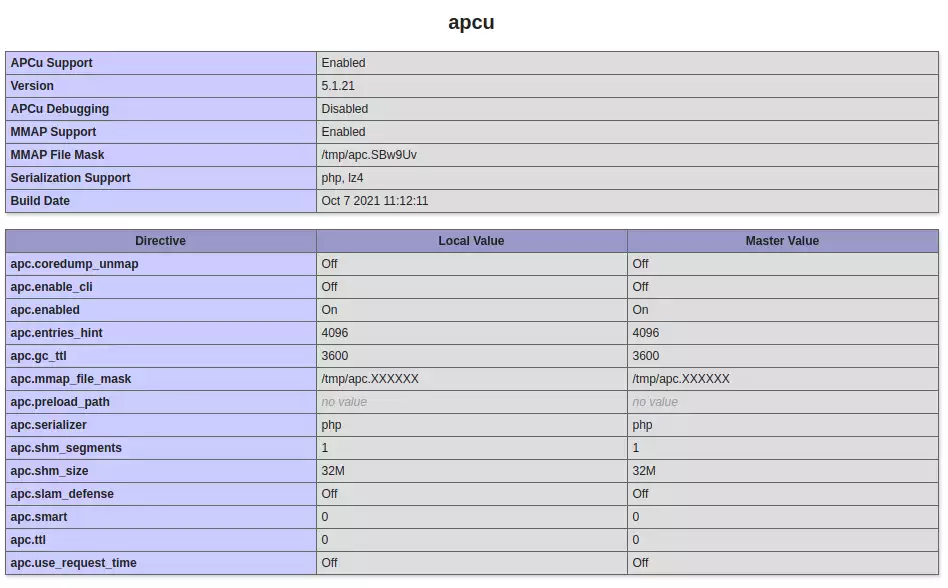Click the apcu heading title
The width and height of the screenshot is (948, 588).
click(x=471, y=22)
